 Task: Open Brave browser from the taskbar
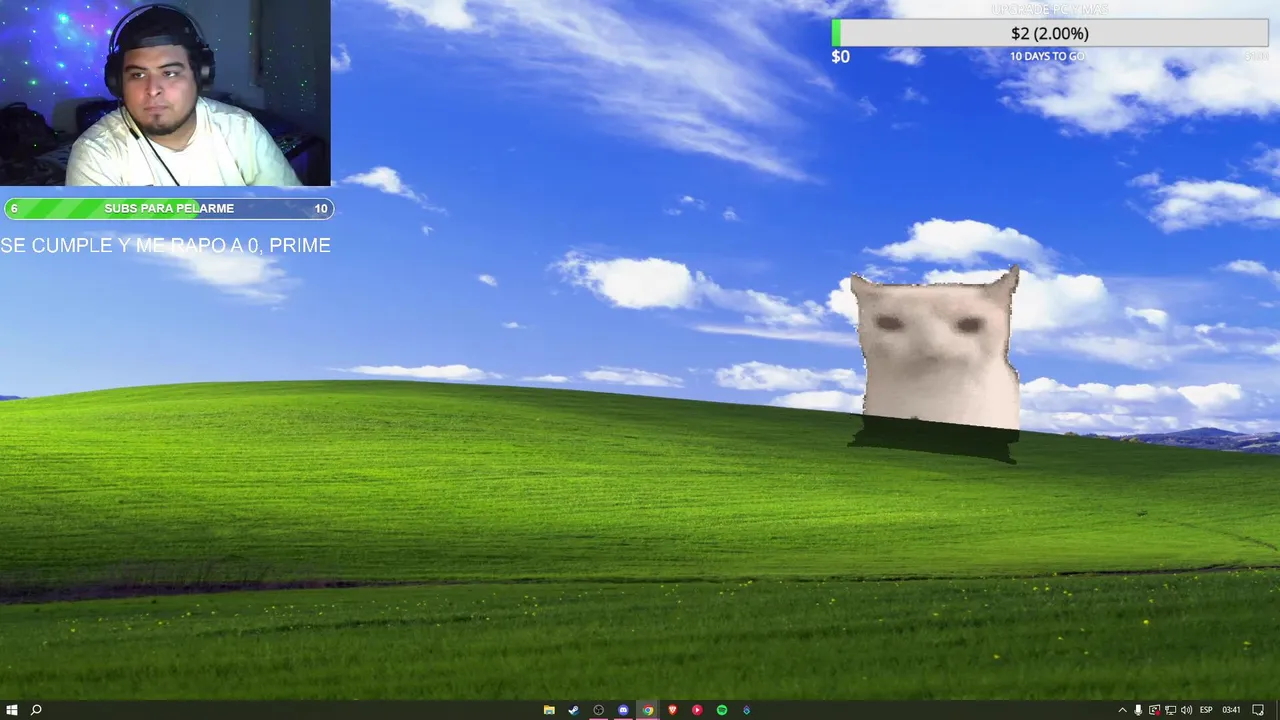tap(672, 710)
